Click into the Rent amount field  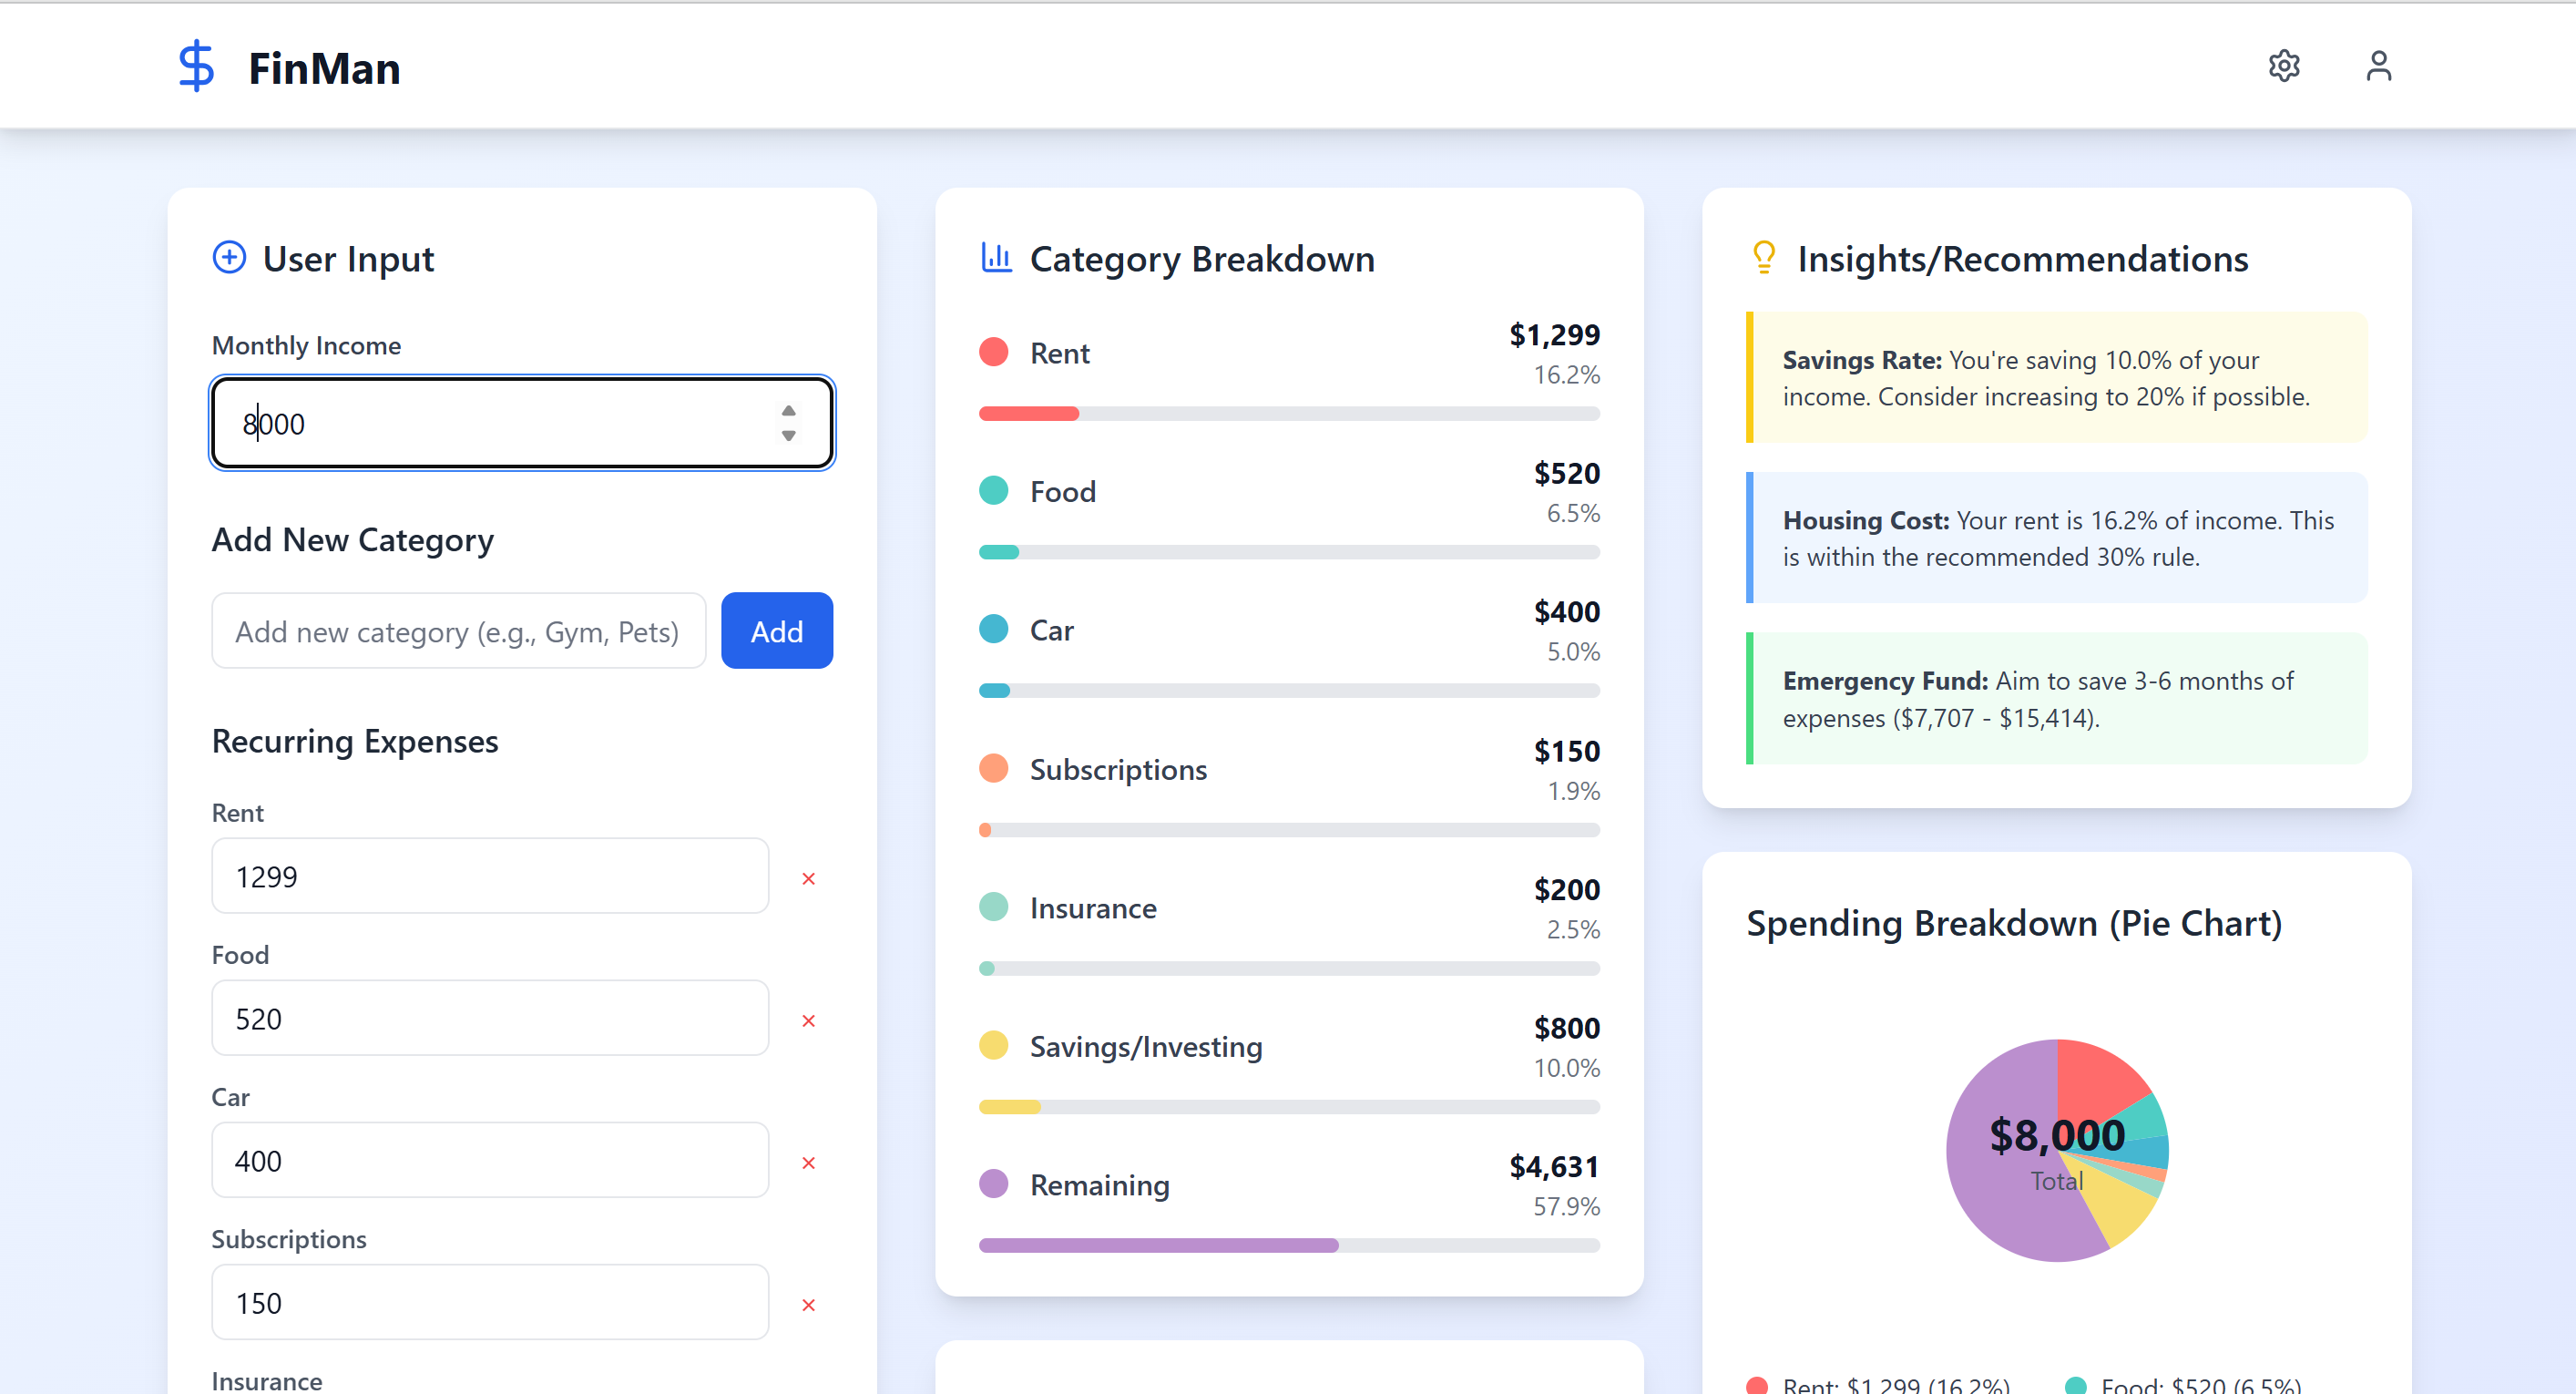click(490, 876)
